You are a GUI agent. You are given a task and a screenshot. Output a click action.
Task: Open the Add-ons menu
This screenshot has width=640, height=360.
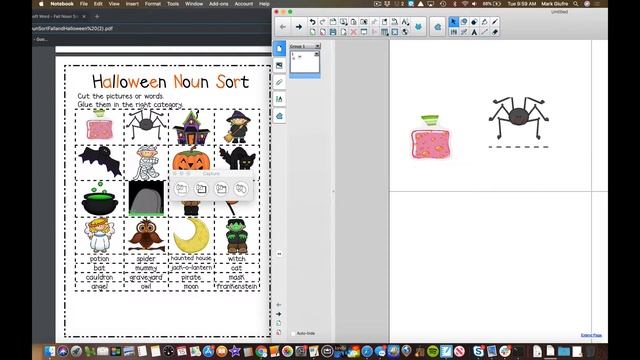218,4
